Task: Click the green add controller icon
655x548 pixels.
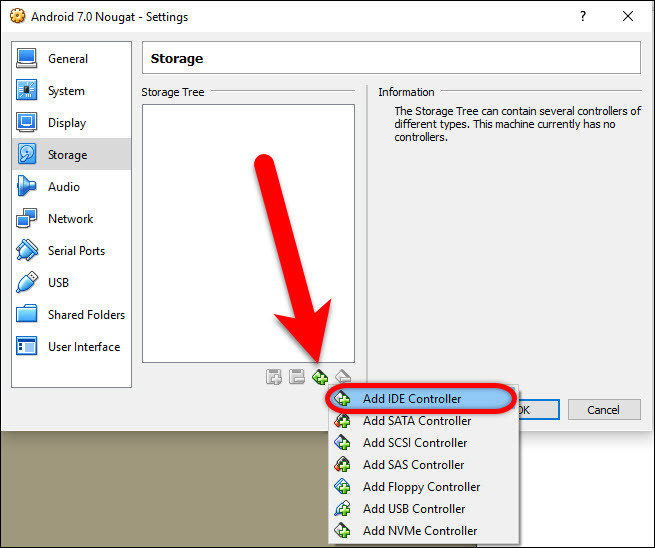Action: click(x=320, y=377)
